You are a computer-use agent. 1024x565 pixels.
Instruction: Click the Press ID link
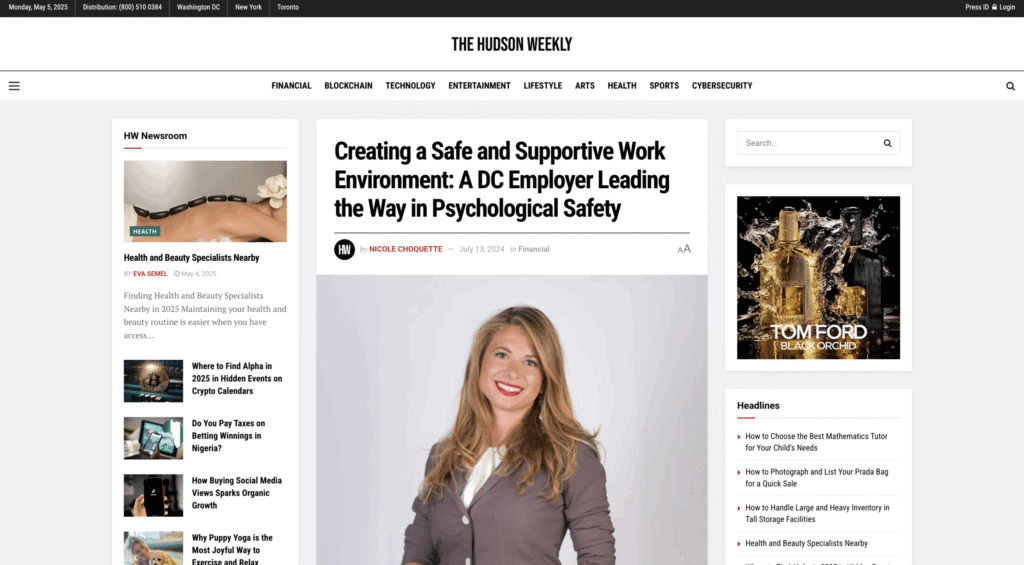tap(976, 7)
